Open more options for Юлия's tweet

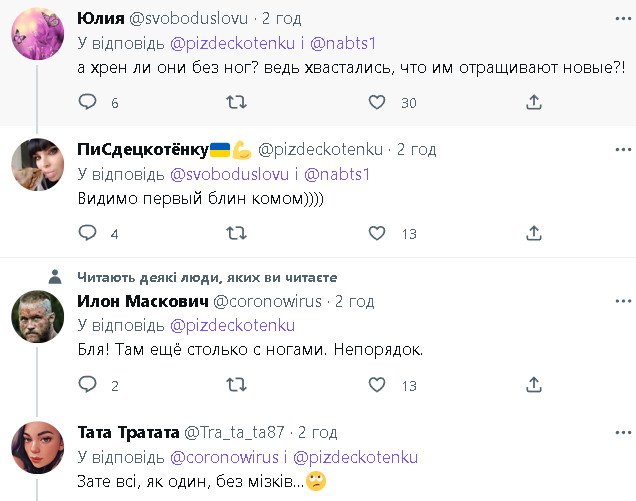pyautogui.click(x=620, y=19)
